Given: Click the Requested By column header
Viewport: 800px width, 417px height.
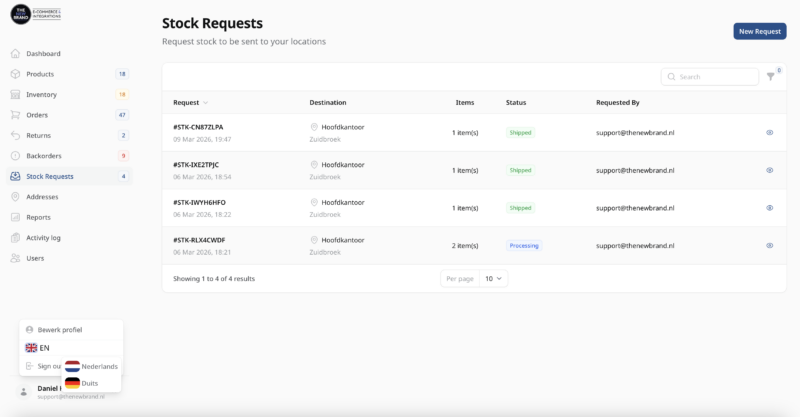Looking at the screenshot, I should tap(617, 103).
